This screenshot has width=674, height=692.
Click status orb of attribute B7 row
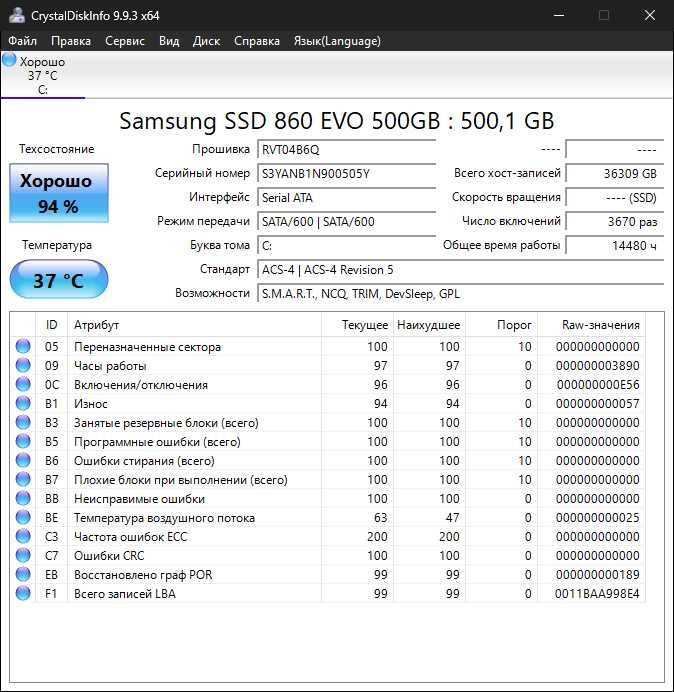point(23,479)
